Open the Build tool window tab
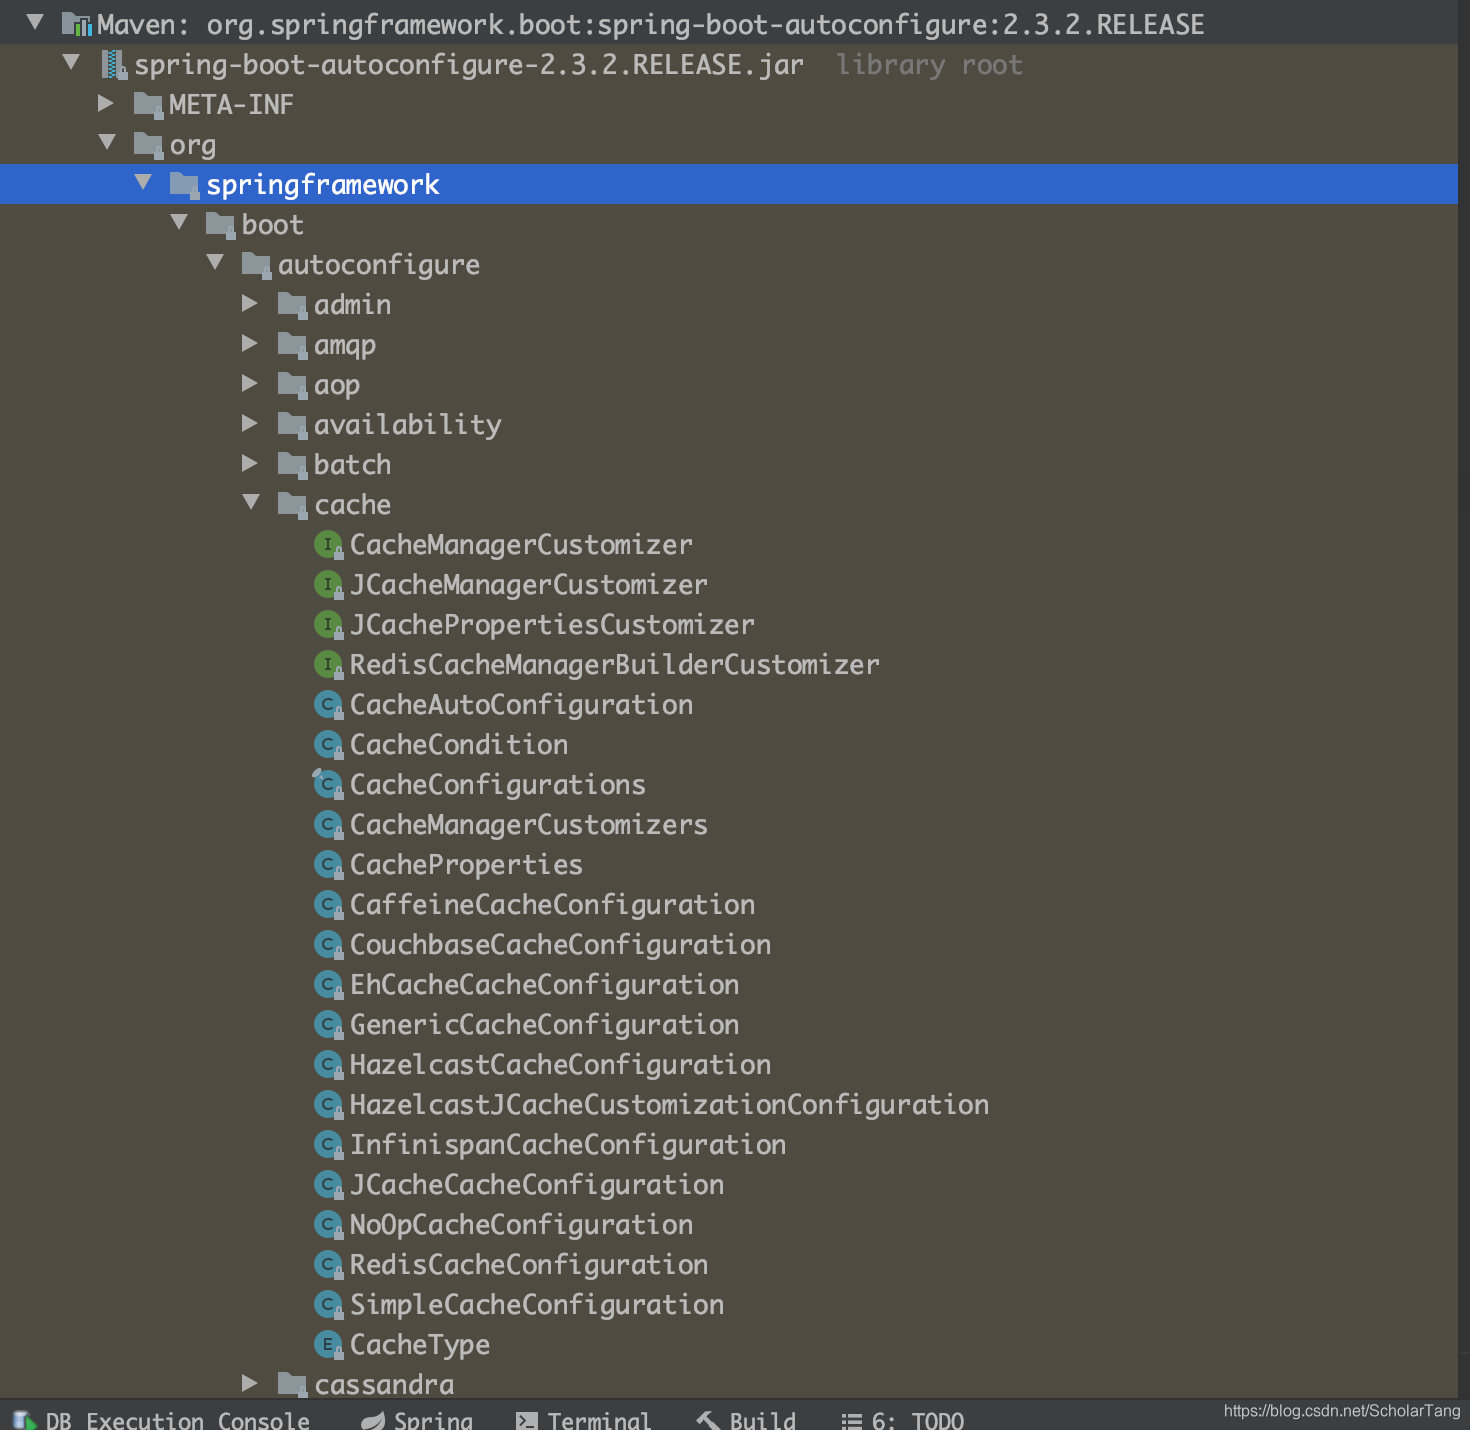This screenshot has height=1430, width=1470. 747,1420
